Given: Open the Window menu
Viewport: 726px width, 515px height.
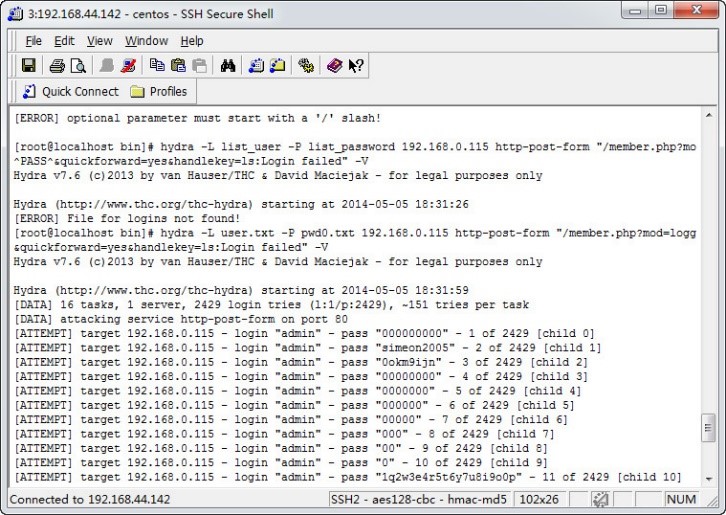Looking at the screenshot, I should click(x=146, y=41).
